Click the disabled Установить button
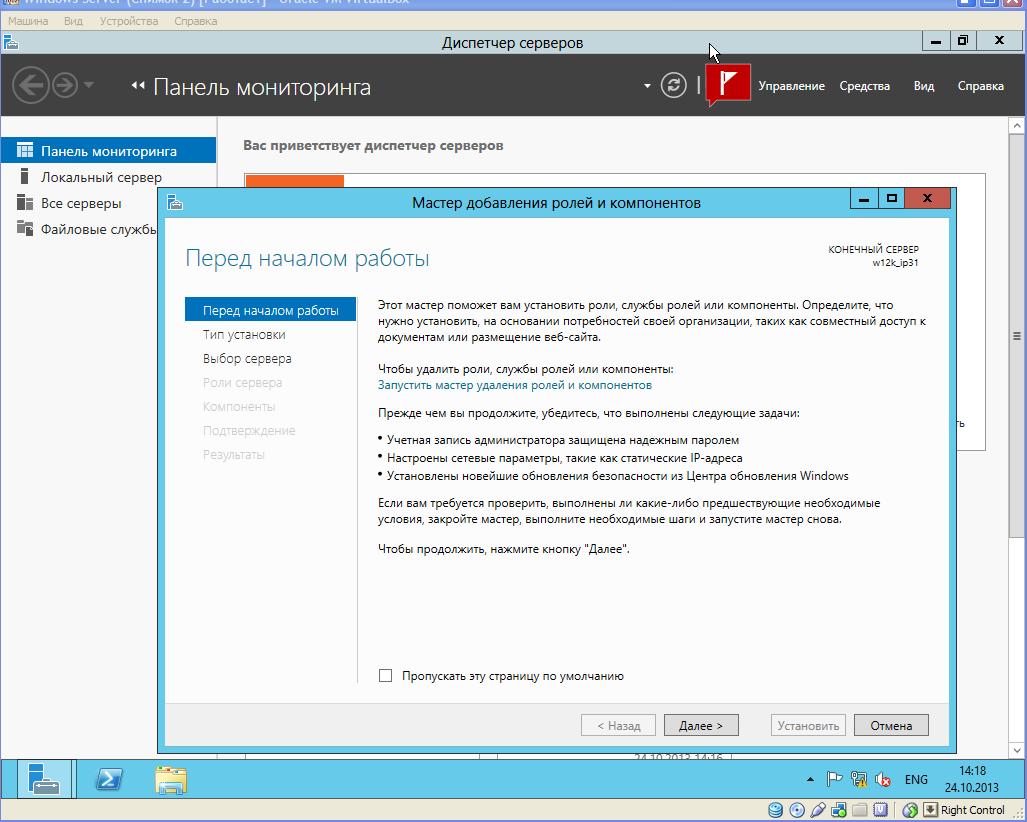 coord(808,725)
